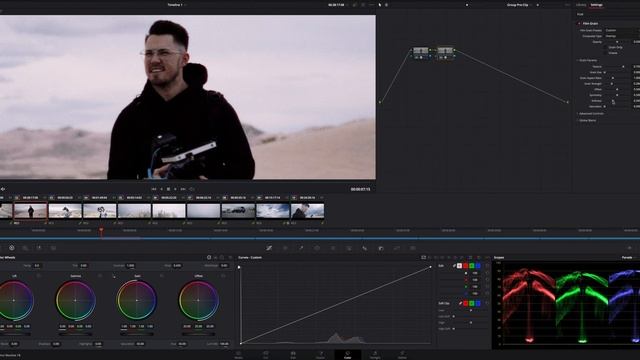
Task: Toggle the Soft Clip red channel
Action: tap(465, 303)
